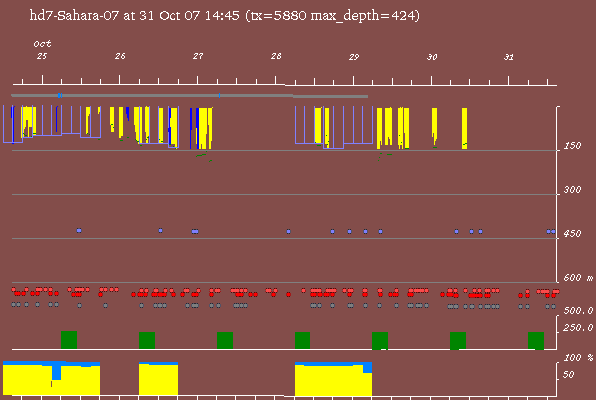Click the yellow percent block under date 28

click(x=333, y=380)
